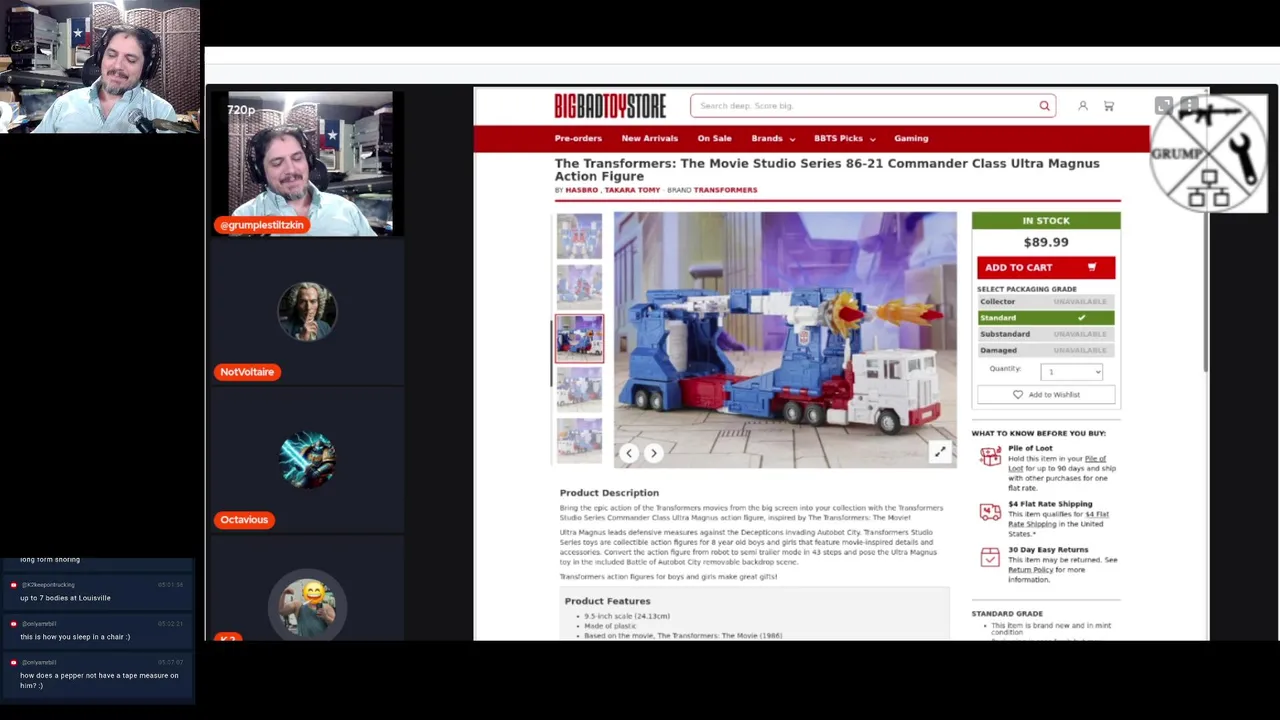Click the pop-out icon on shared screen
This screenshot has width=1280, height=720.
pyautogui.click(x=1163, y=105)
